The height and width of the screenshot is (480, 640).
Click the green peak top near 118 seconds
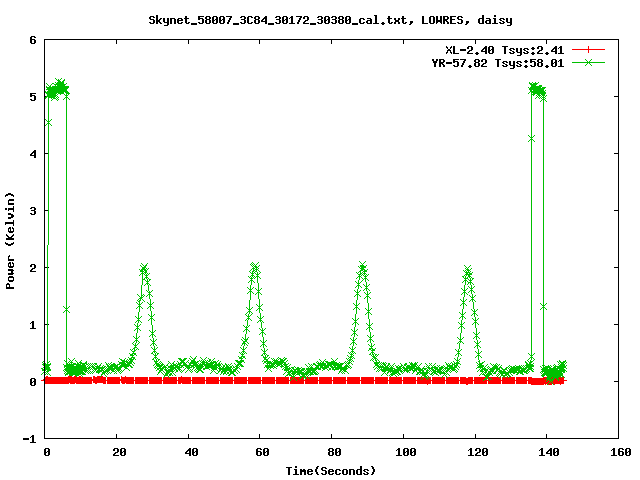(x=467, y=270)
